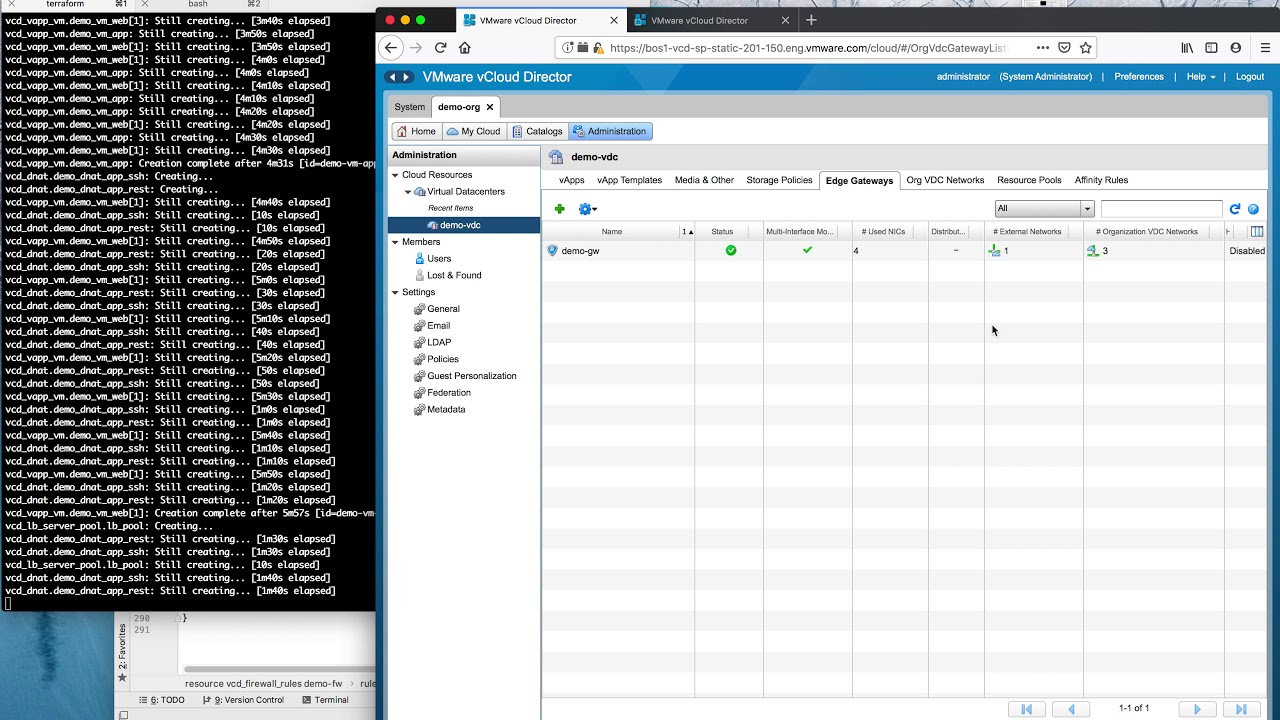Image resolution: width=1280 pixels, height=720 pixels.
Task: Click the column chooser icon in the table header
Action: coord(1257,231)
